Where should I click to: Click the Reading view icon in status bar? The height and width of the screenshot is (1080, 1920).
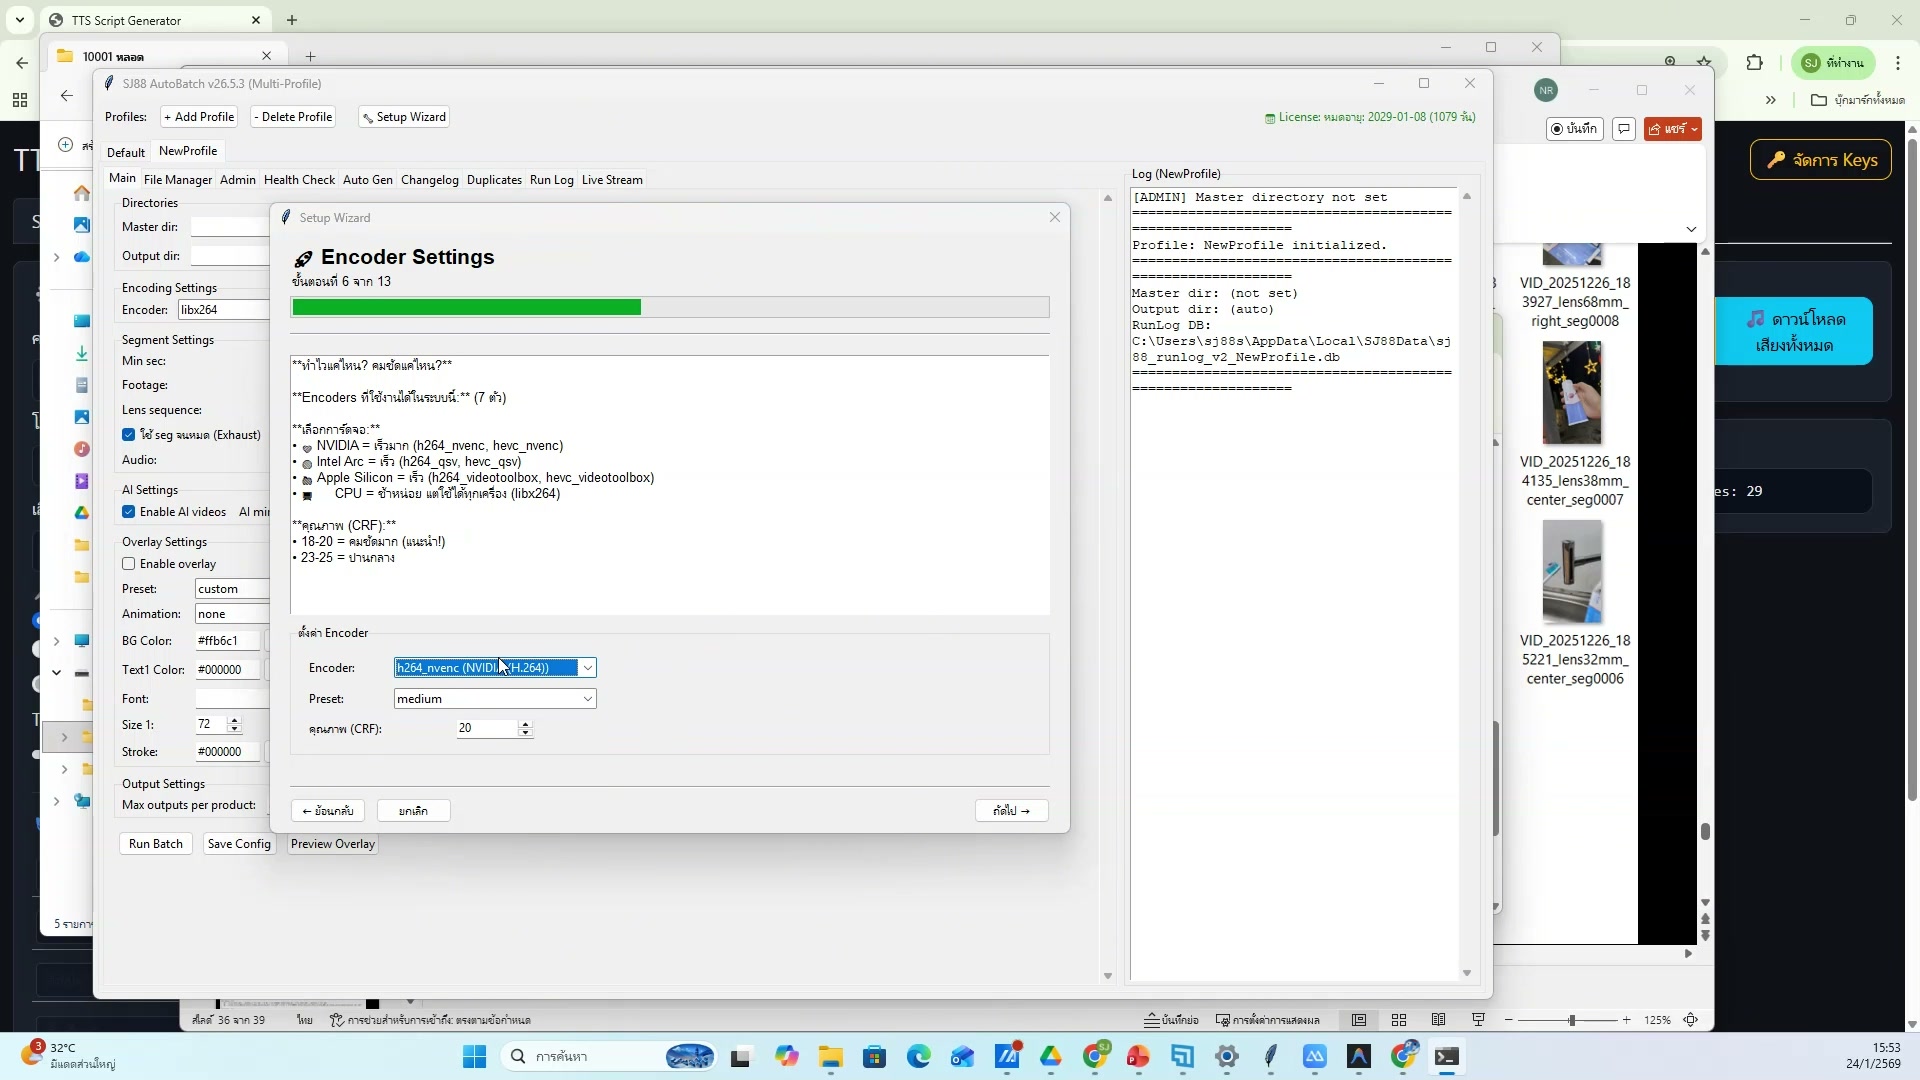coord(1438,1019)
